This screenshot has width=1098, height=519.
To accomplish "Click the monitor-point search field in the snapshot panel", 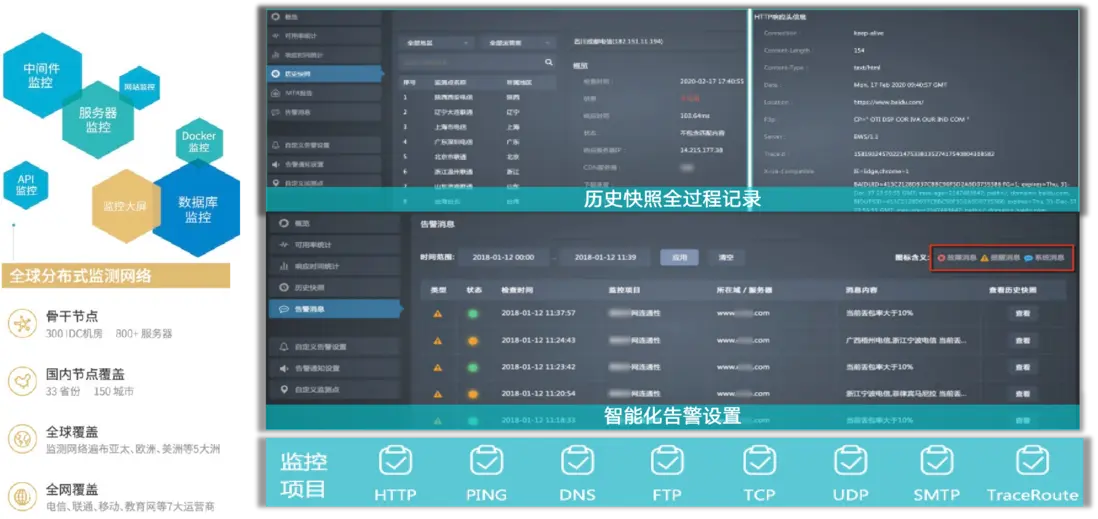I will (477, 62).
